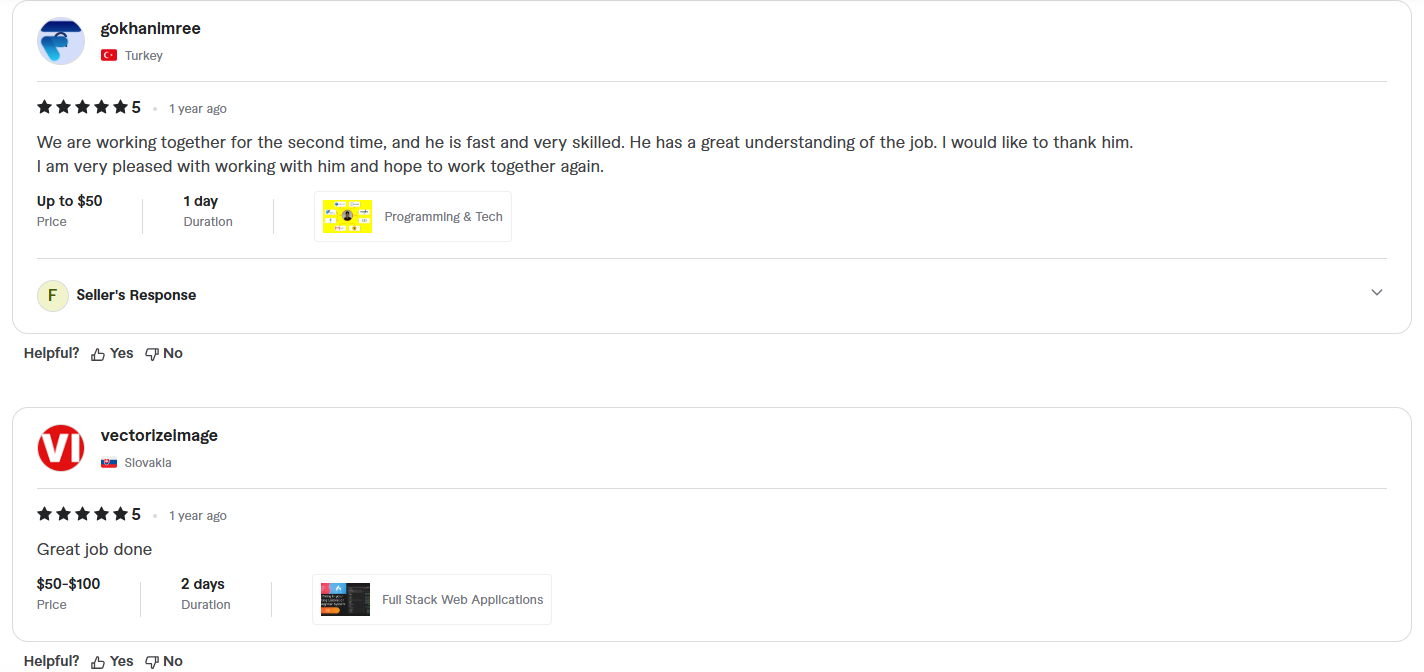Click the chevron next to Seller's Response
1424x672 pixels.
(1377, 292)
